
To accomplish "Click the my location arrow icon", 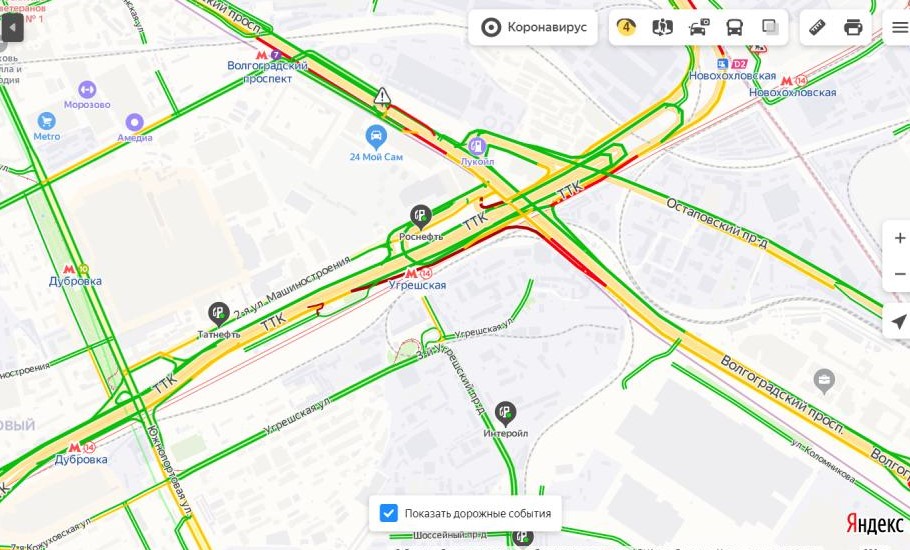I will point(898,321).
